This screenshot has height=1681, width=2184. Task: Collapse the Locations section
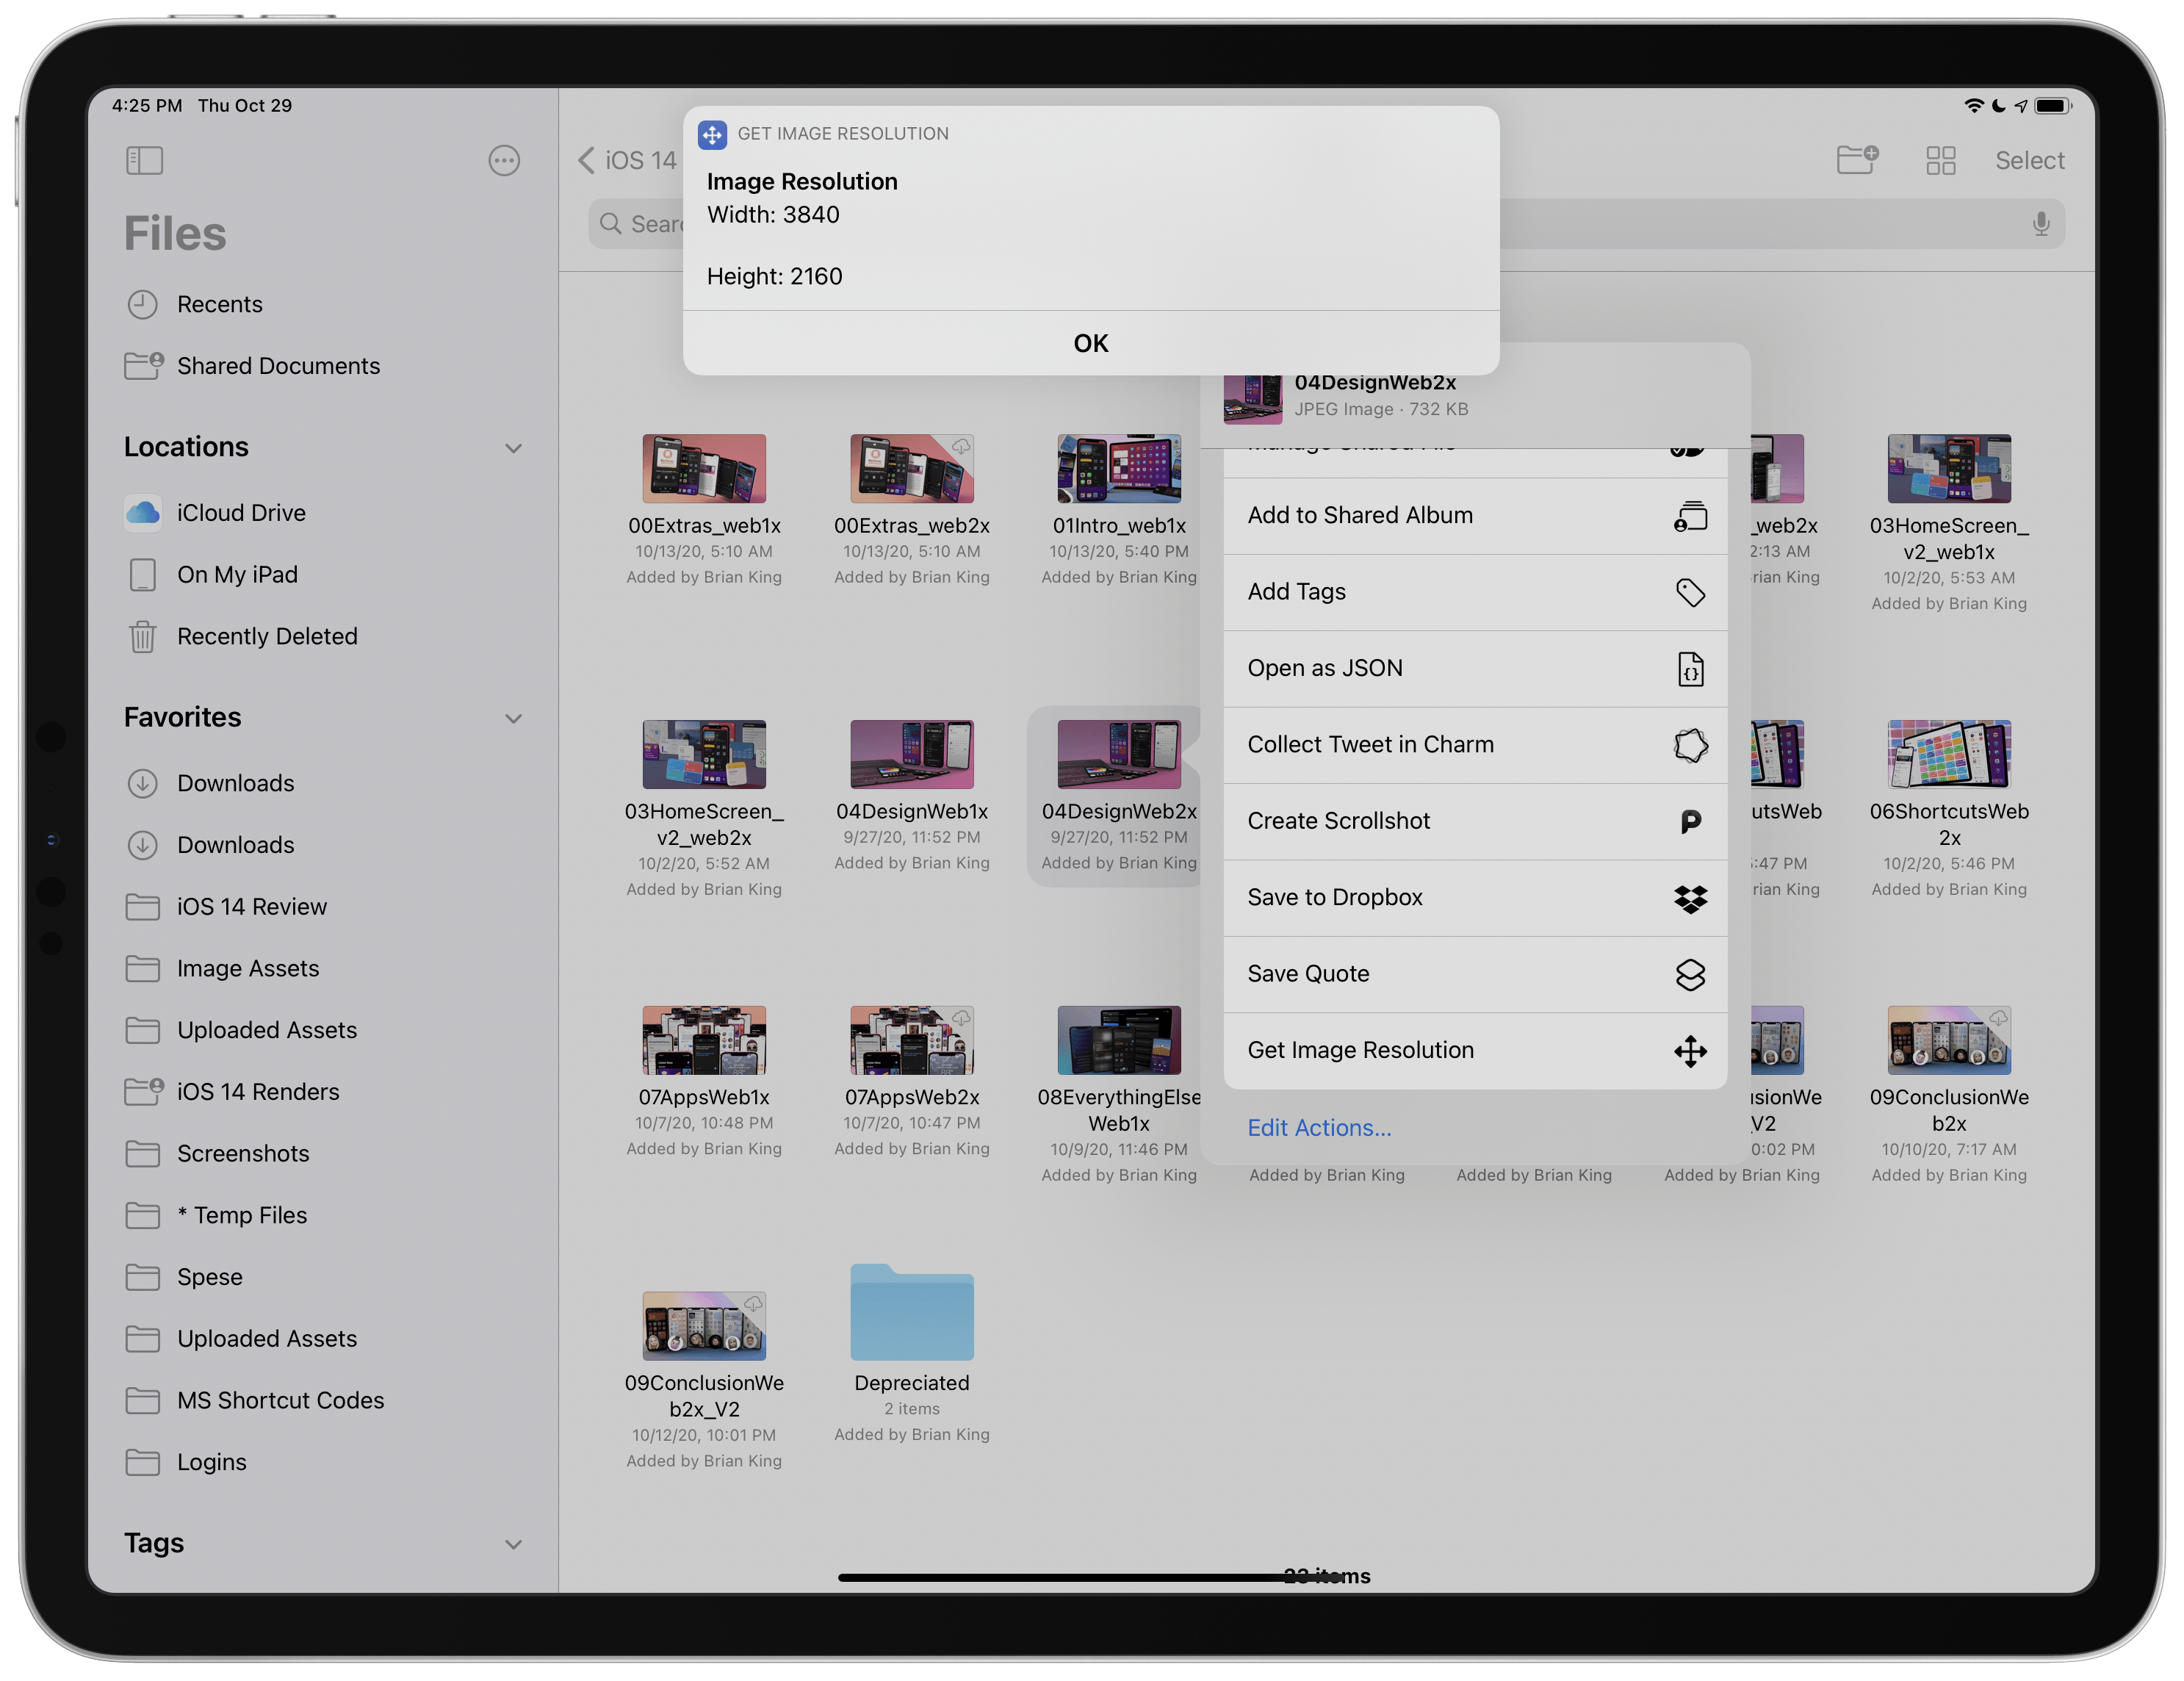click(513, 448)
